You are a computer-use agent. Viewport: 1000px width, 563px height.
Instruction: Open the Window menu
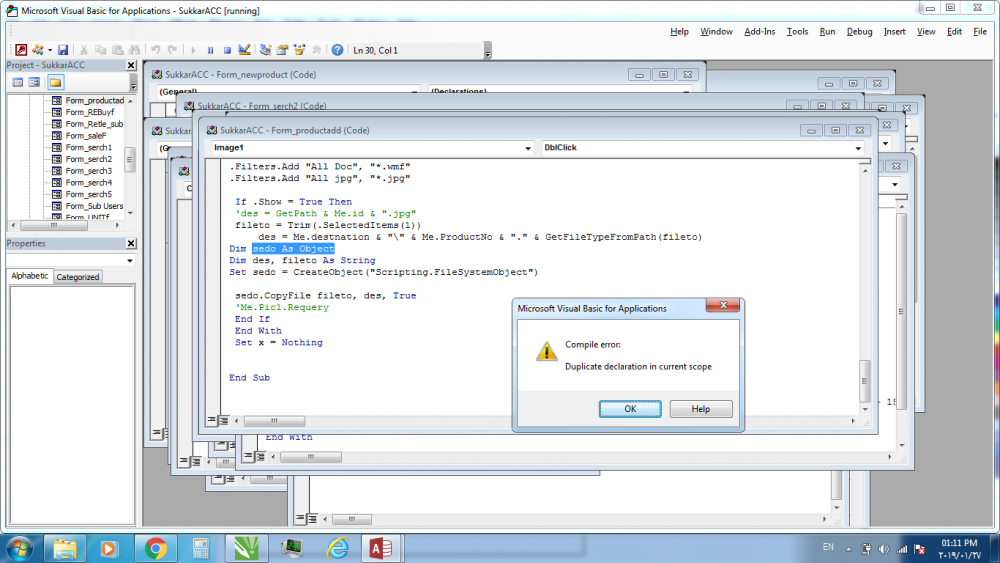[x=716, y=31]
